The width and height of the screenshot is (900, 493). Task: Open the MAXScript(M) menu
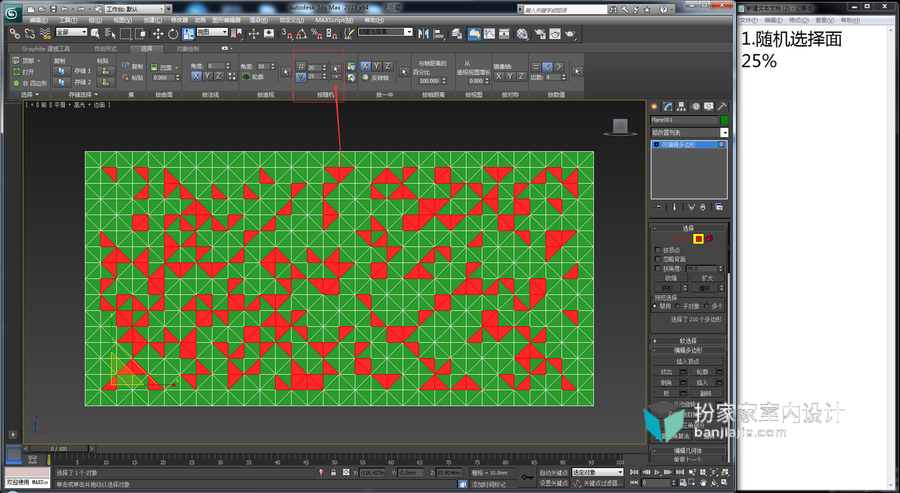point(334,20)
